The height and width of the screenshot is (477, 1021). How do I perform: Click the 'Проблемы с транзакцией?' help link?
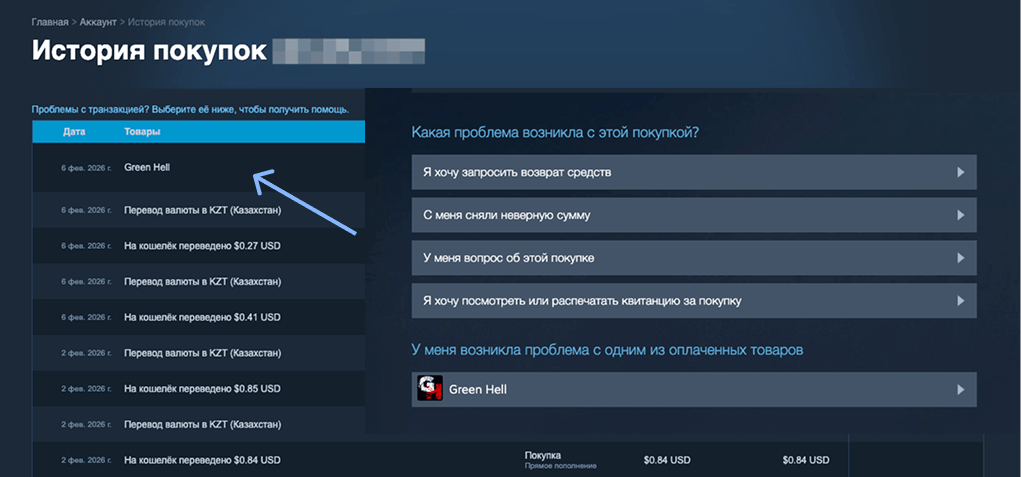click(190, 109)
